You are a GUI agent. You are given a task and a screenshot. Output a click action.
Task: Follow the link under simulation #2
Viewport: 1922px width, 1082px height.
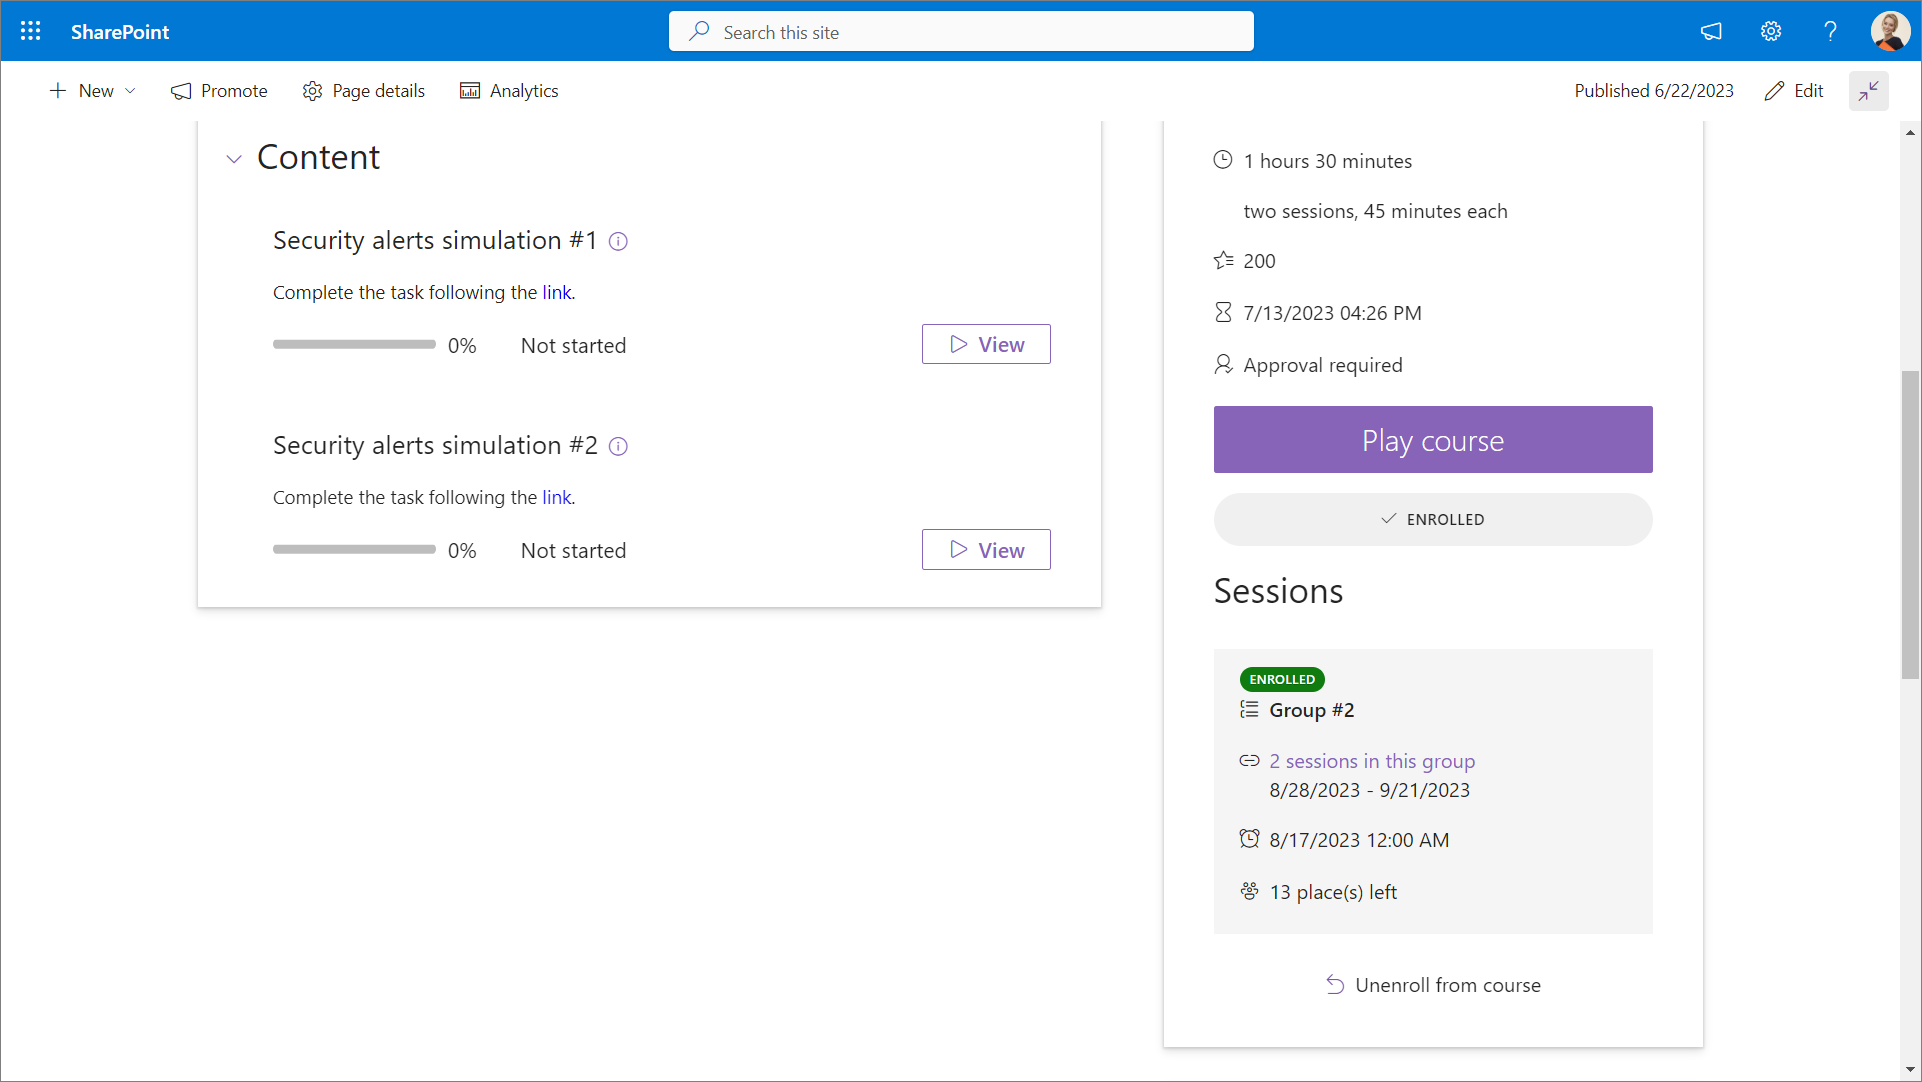(557, 497)
